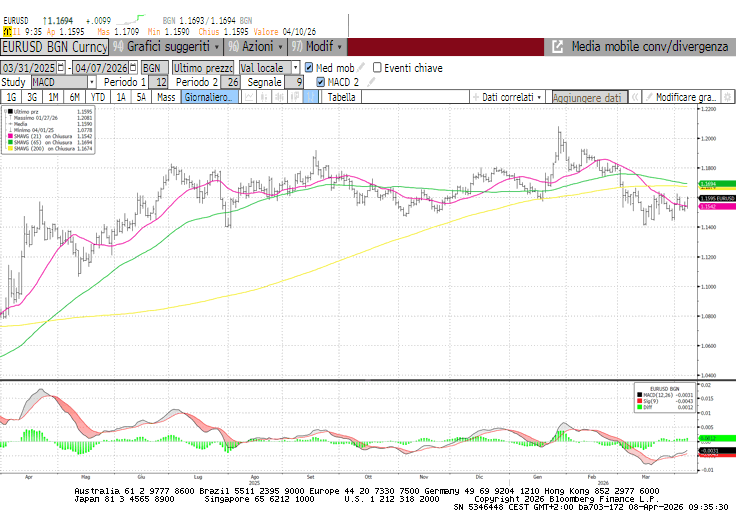Open the start date calendar picker
This screenshot has width=736, height=530.
click(61, 68)
